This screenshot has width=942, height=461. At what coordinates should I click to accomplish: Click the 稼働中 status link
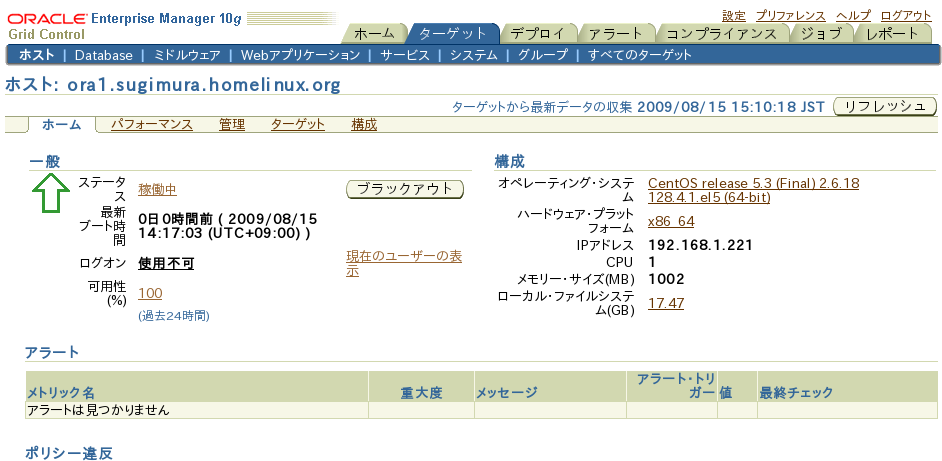(x=157, y=190)
